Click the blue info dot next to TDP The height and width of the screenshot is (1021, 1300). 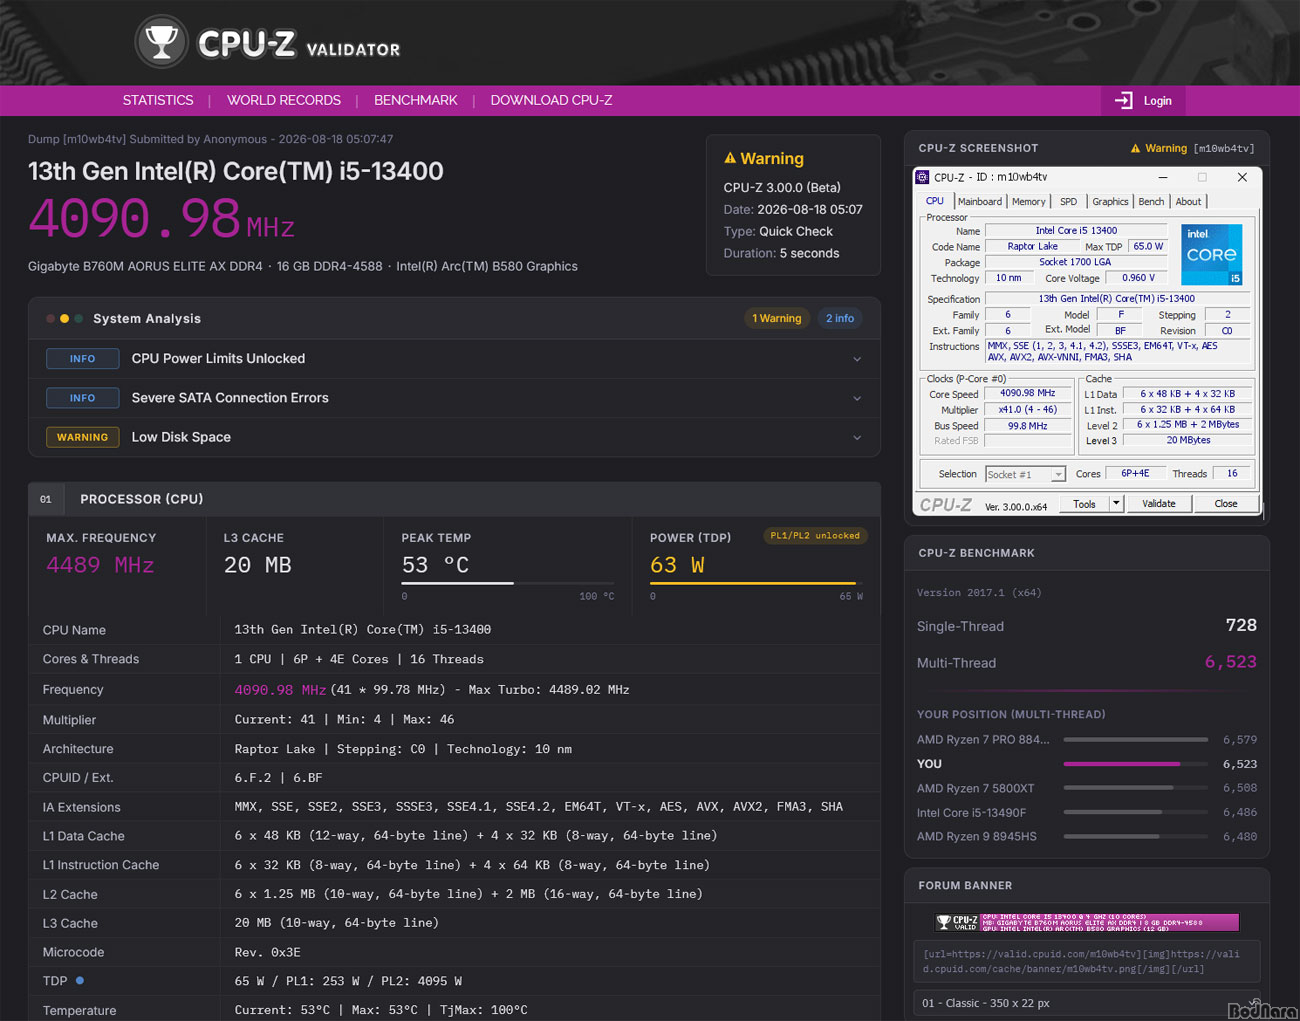80,980
